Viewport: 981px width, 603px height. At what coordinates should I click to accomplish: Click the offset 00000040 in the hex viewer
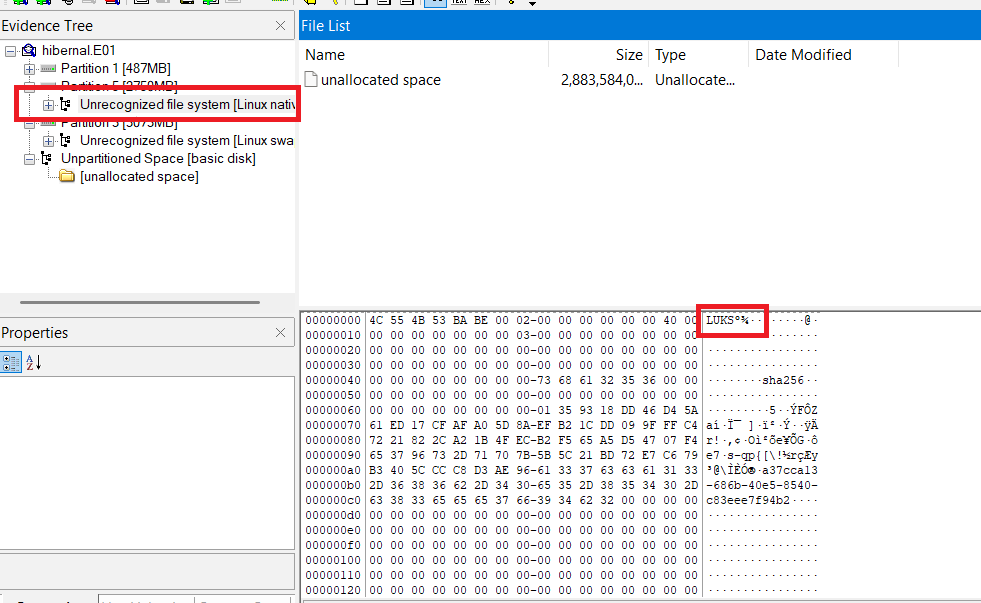(x=333, y=380)
